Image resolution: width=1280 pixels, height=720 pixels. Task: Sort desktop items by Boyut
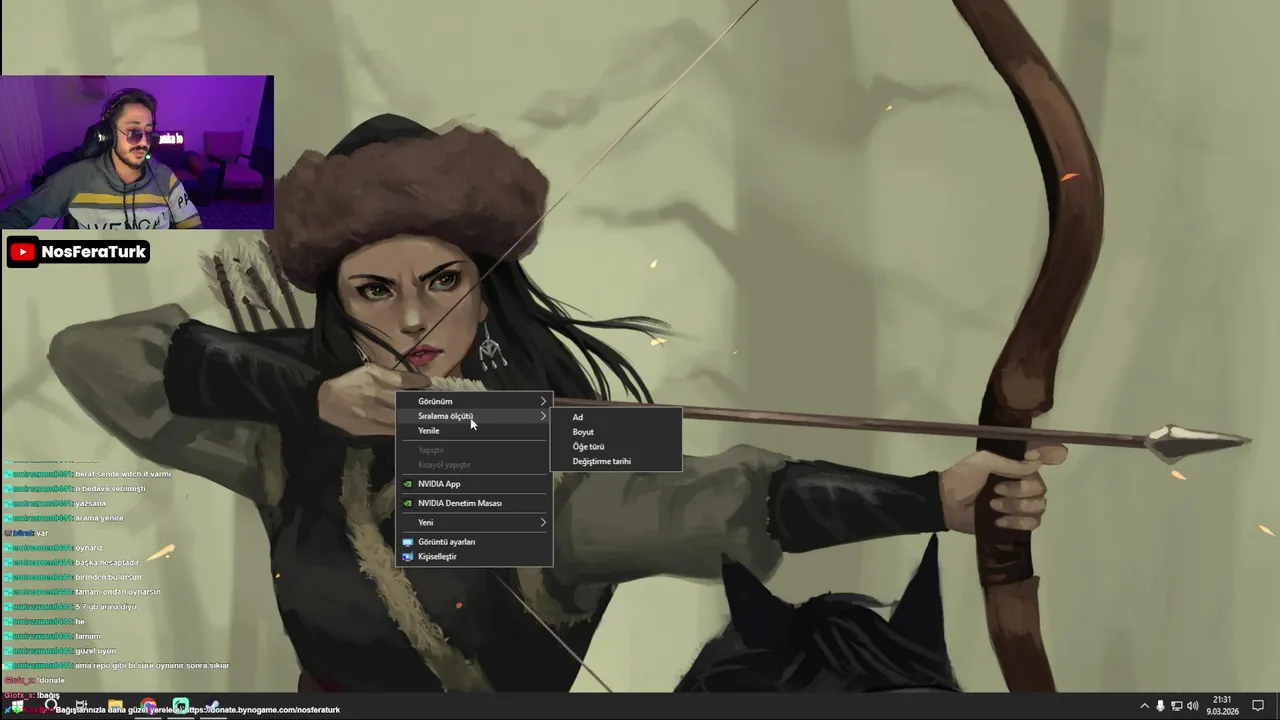coord(616,432)
